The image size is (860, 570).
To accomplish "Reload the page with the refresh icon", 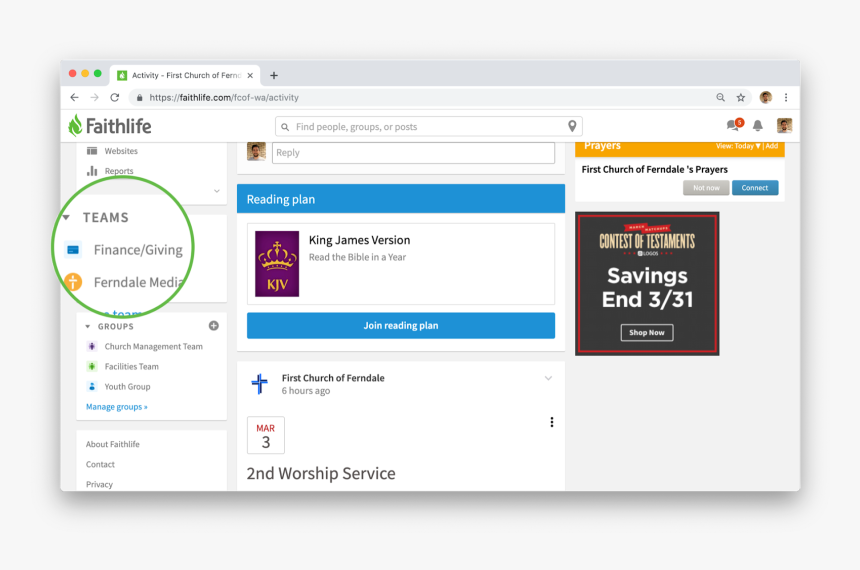I will coord(115,98).
